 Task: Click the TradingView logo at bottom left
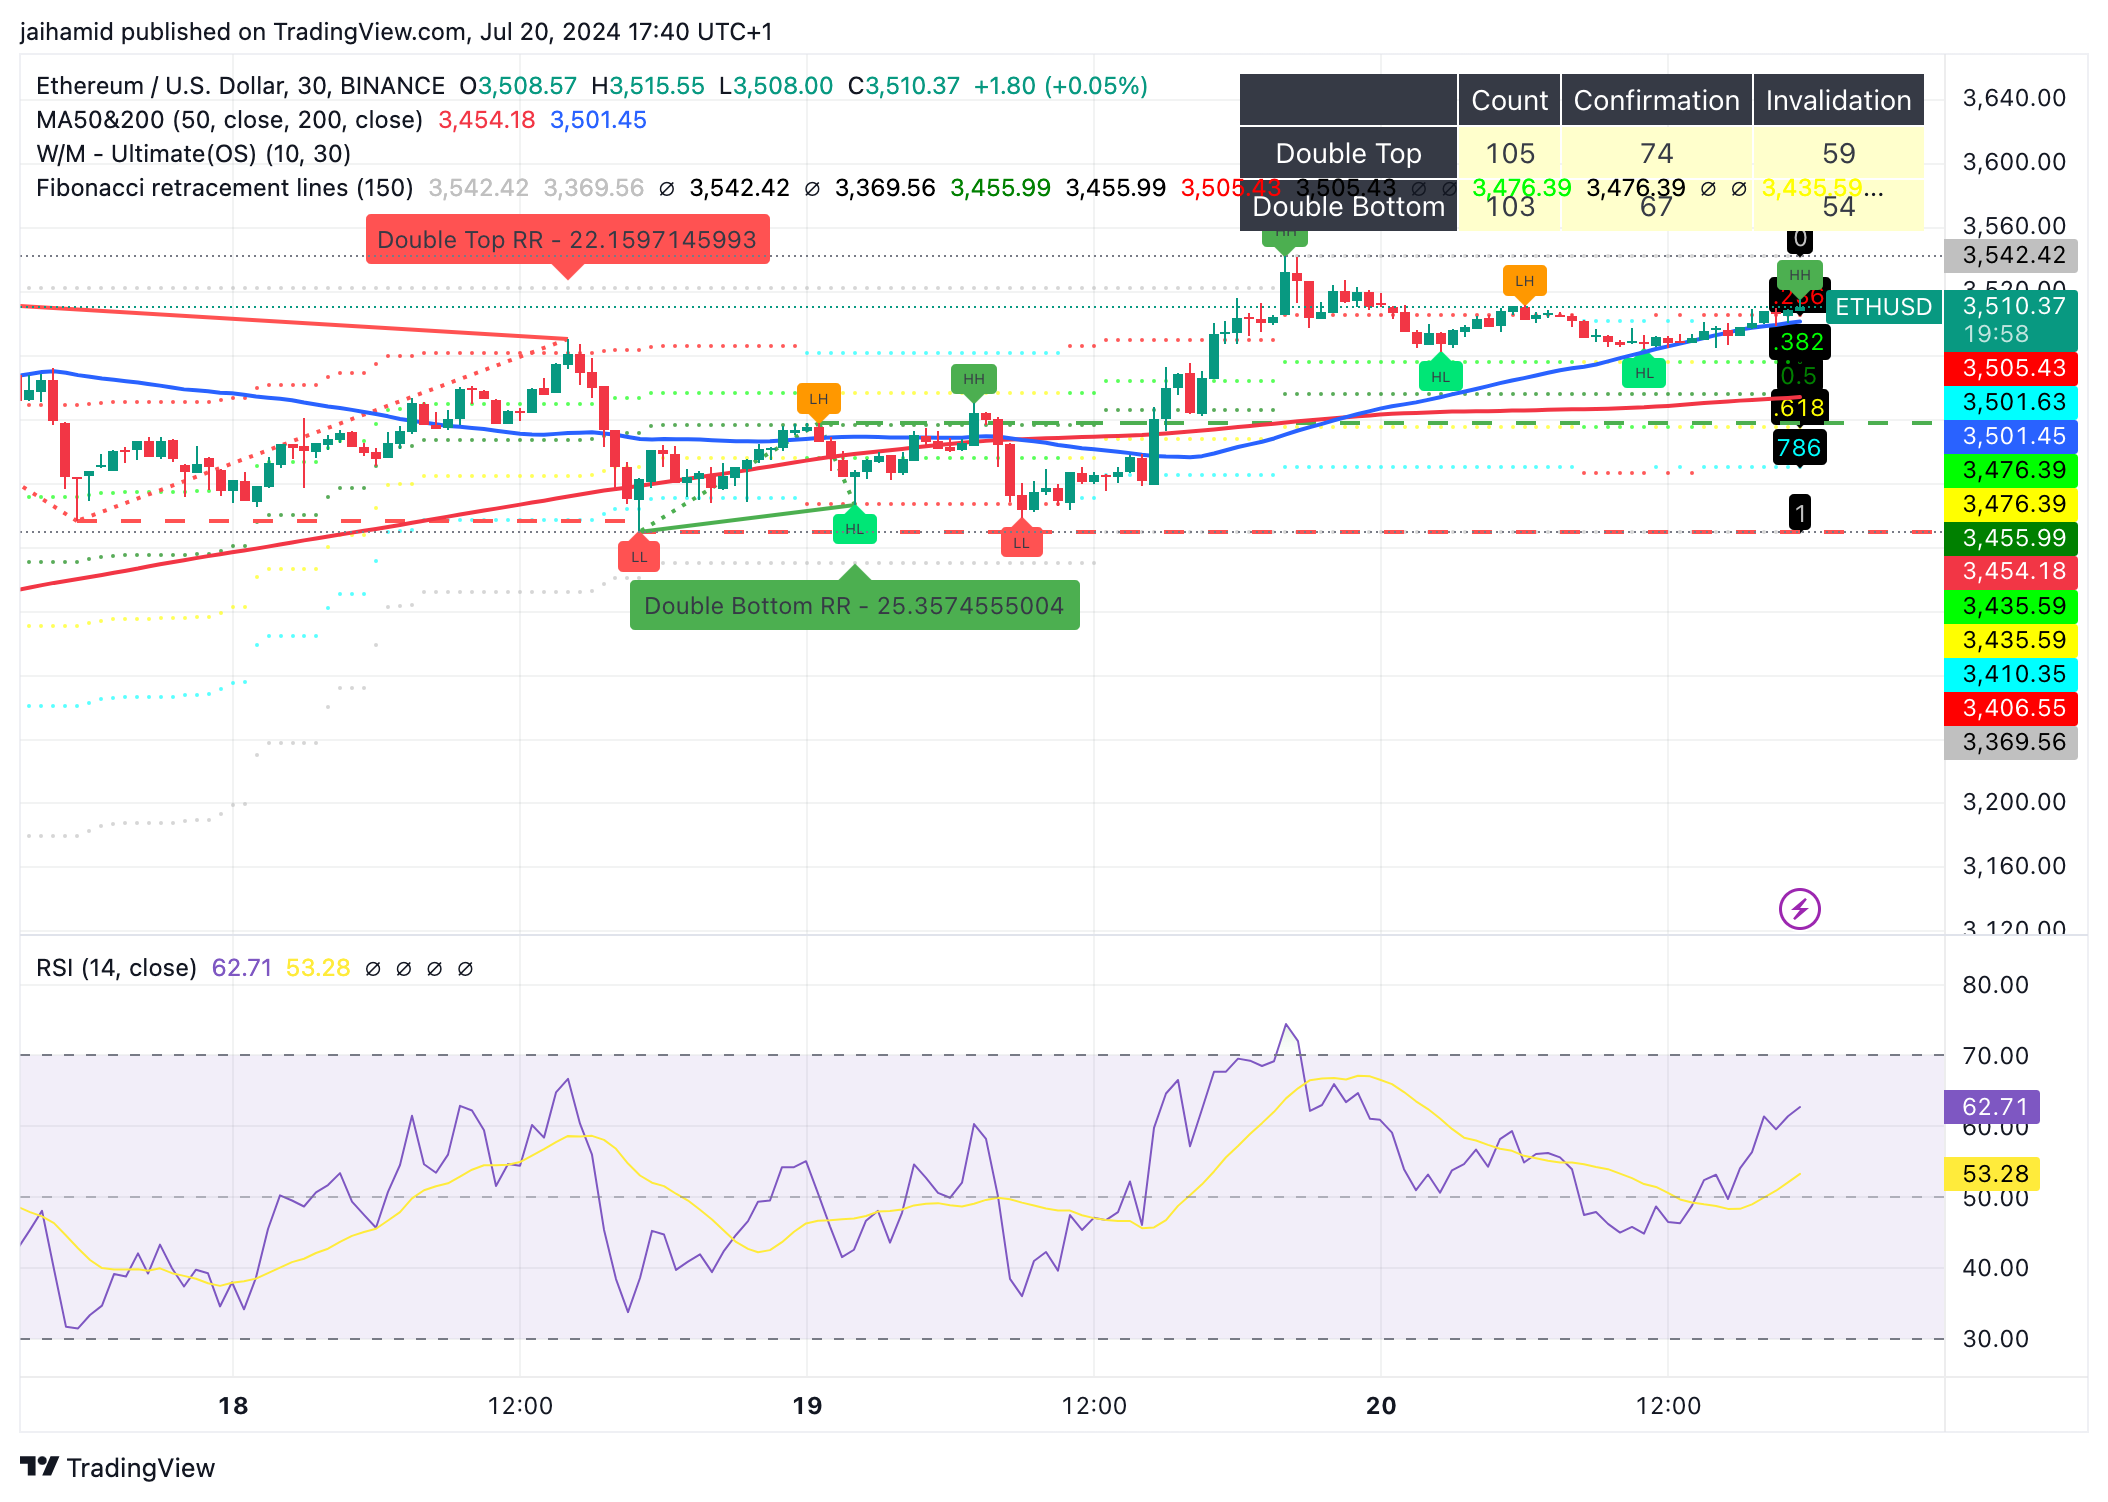pyautogui.click(x=117, y=1467)
